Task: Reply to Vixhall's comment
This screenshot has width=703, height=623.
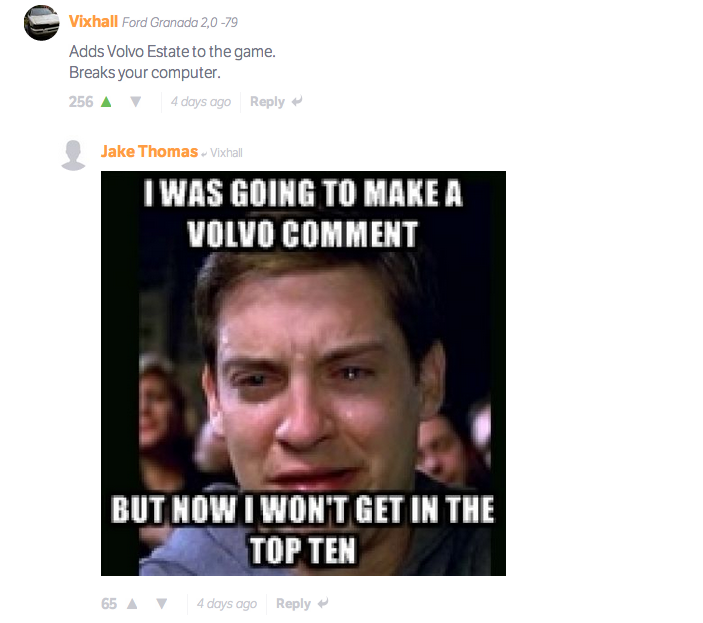Action: 267,102
